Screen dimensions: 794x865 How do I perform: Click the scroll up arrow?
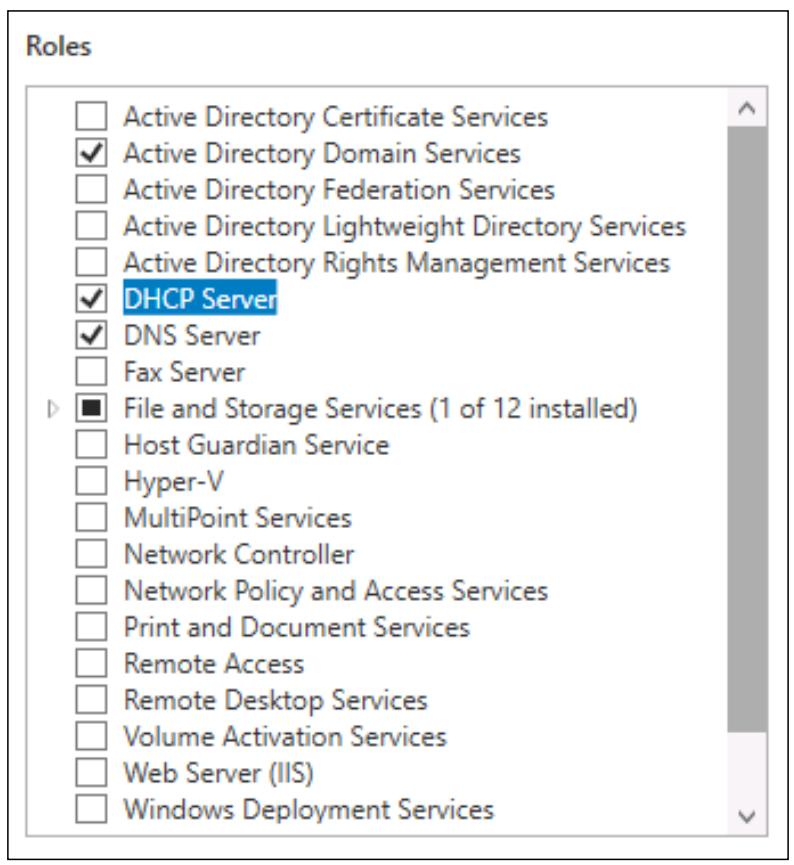(747, 108)
